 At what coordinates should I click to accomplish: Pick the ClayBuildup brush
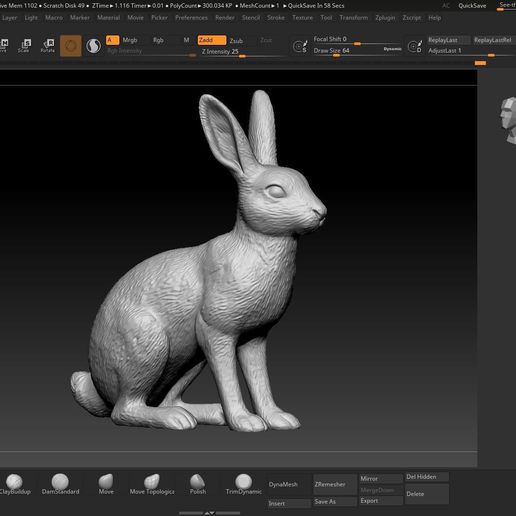[14, 484]
